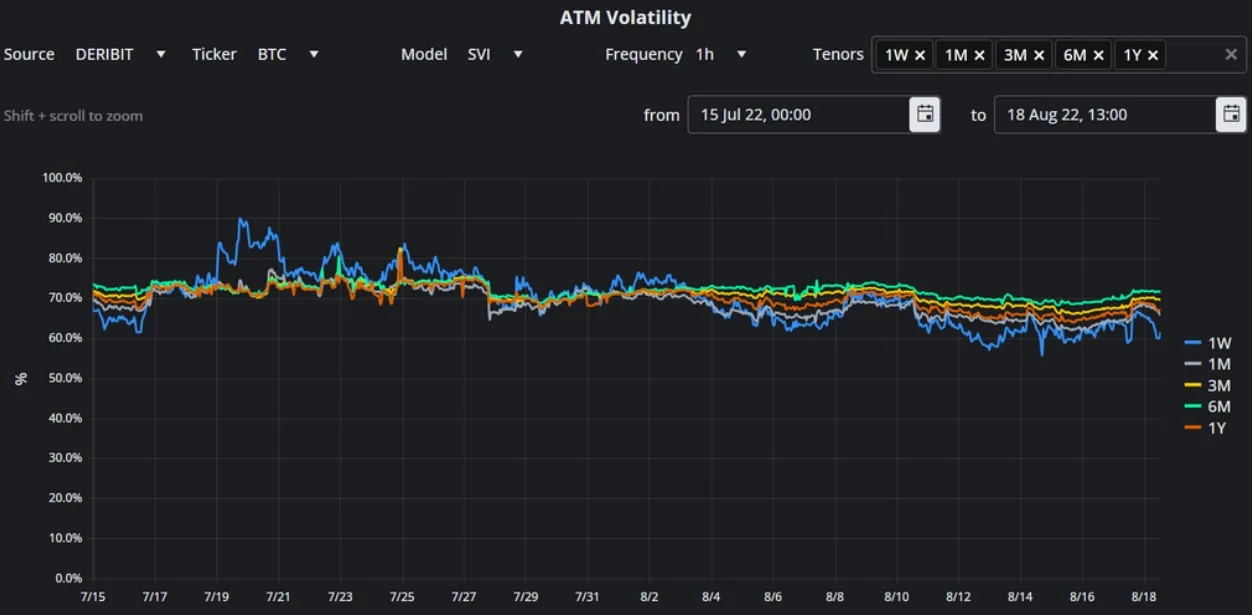Open the Source dropdown showing DERIBIT
This screenshot has width=1252, height=615.
(x=121, y=54)
